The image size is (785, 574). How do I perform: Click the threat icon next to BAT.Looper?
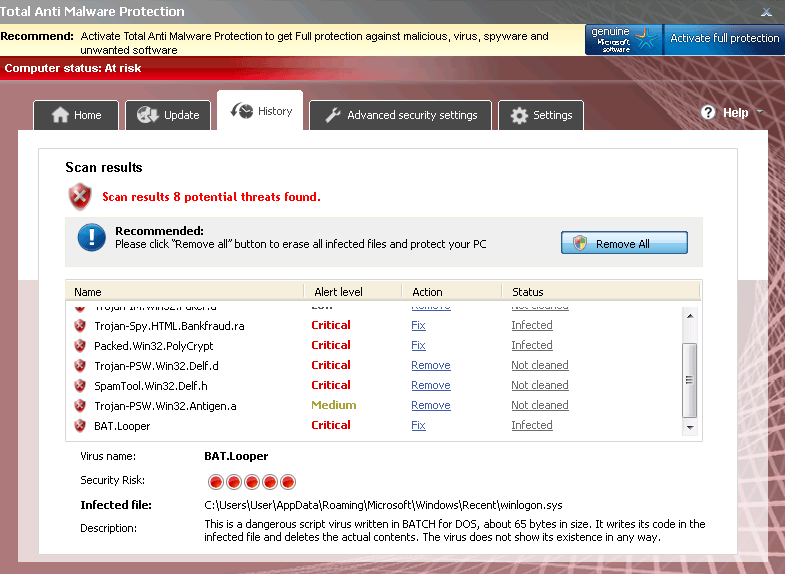[80, 426]
